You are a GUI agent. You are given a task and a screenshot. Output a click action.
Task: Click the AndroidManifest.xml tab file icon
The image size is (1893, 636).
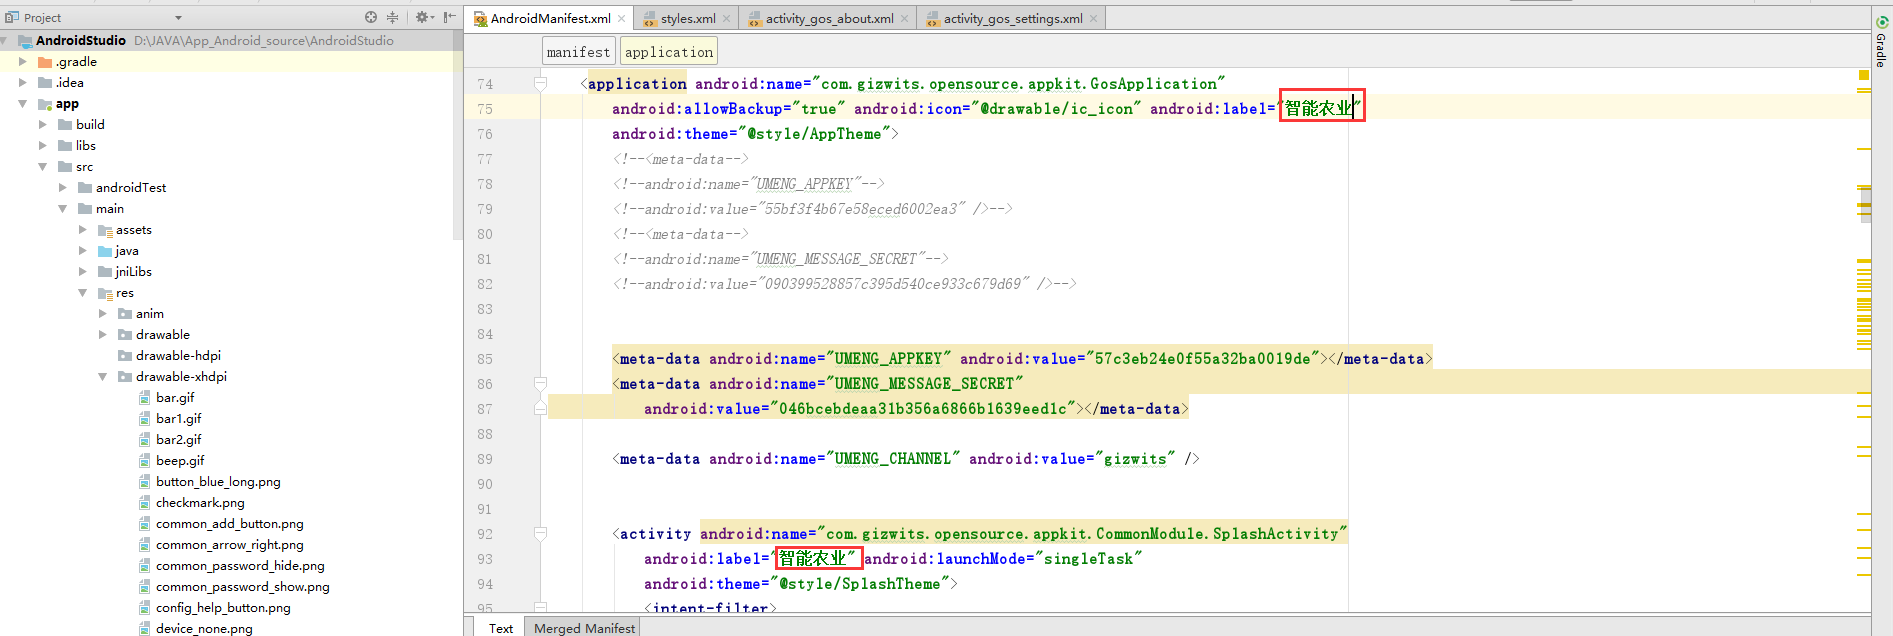pos(480,19)
